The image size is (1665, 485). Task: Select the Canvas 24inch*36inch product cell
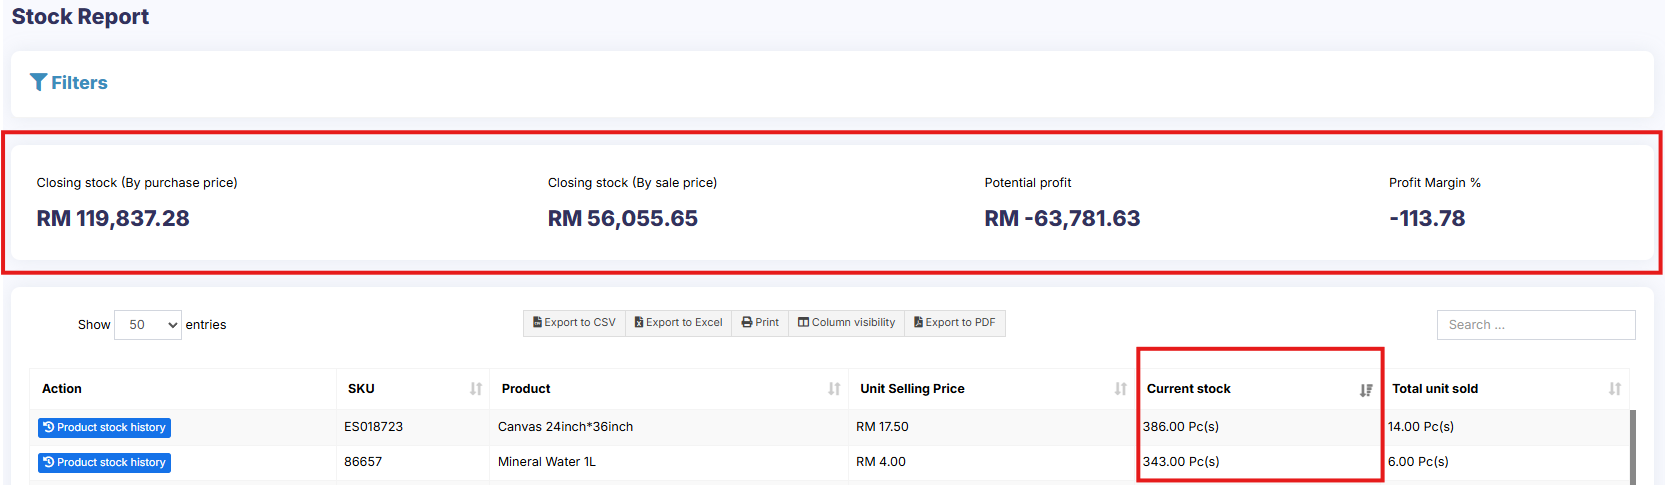565,427
